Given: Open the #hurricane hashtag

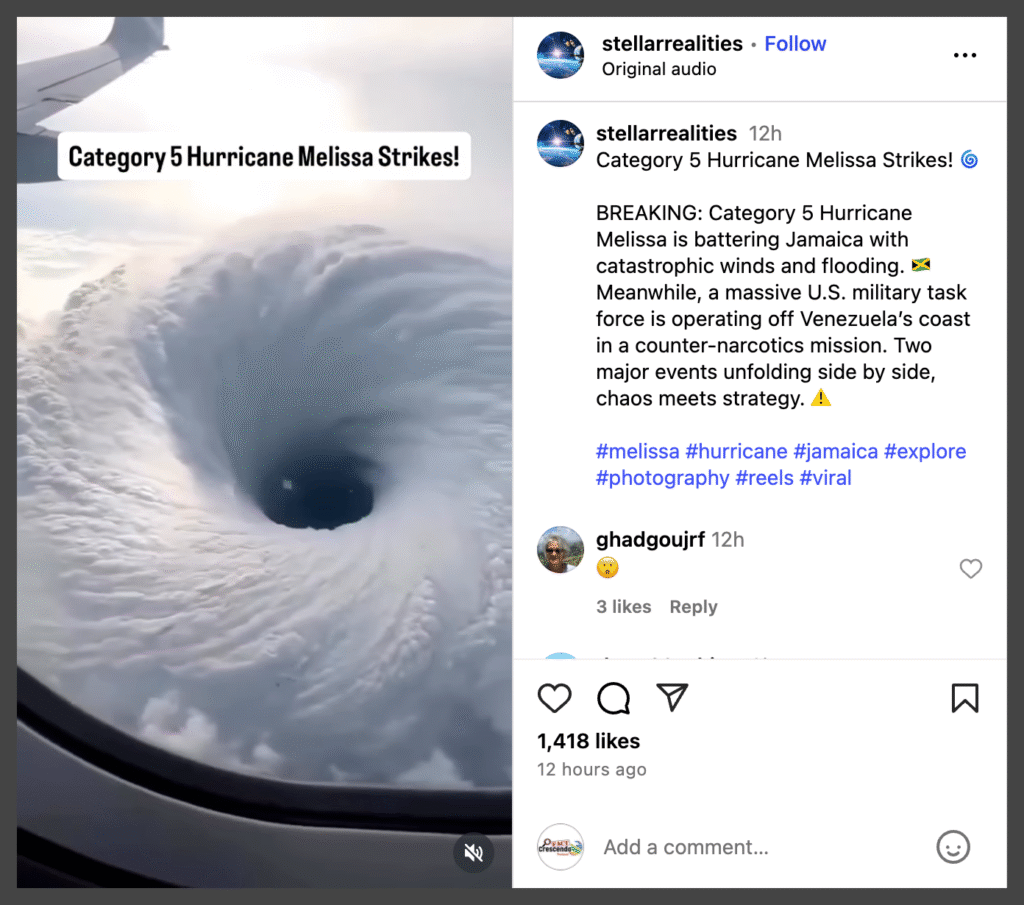Looking at the screenshot, I should (x=736, y=451).
